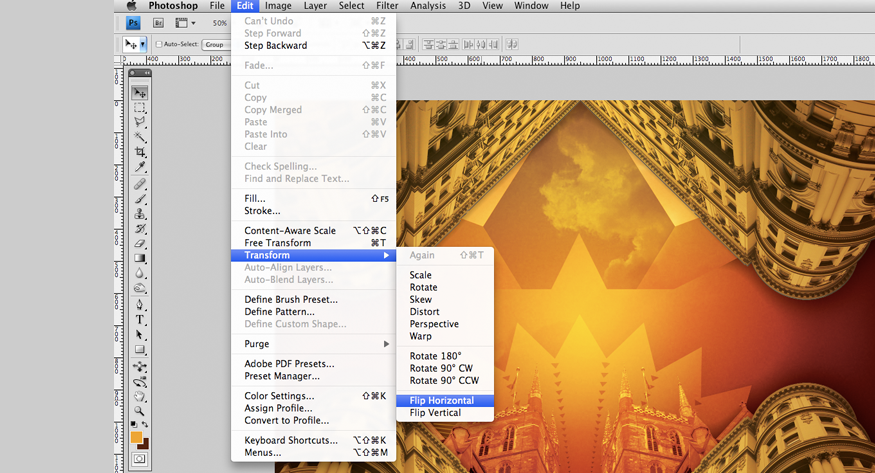Click the distribute top edges icon
Image resolution: width=875 pixels, height=473 pixels.
[429, 44]
